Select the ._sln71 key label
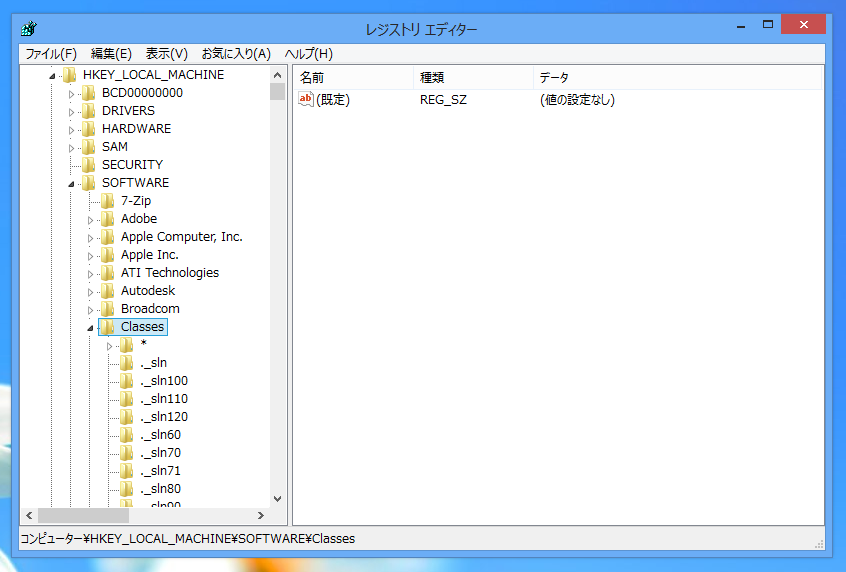 (x=161, y=471)
